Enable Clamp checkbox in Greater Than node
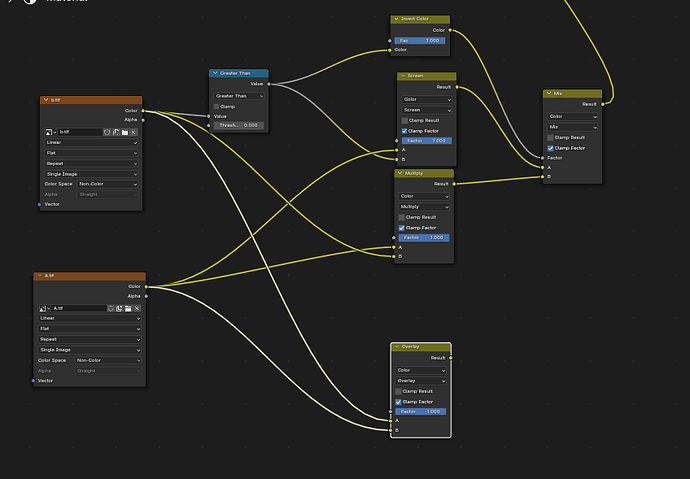 [217, 106]
